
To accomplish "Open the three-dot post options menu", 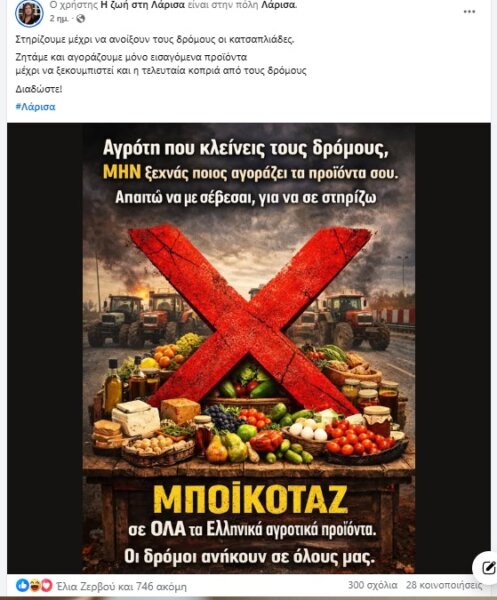I will point(469,11).
